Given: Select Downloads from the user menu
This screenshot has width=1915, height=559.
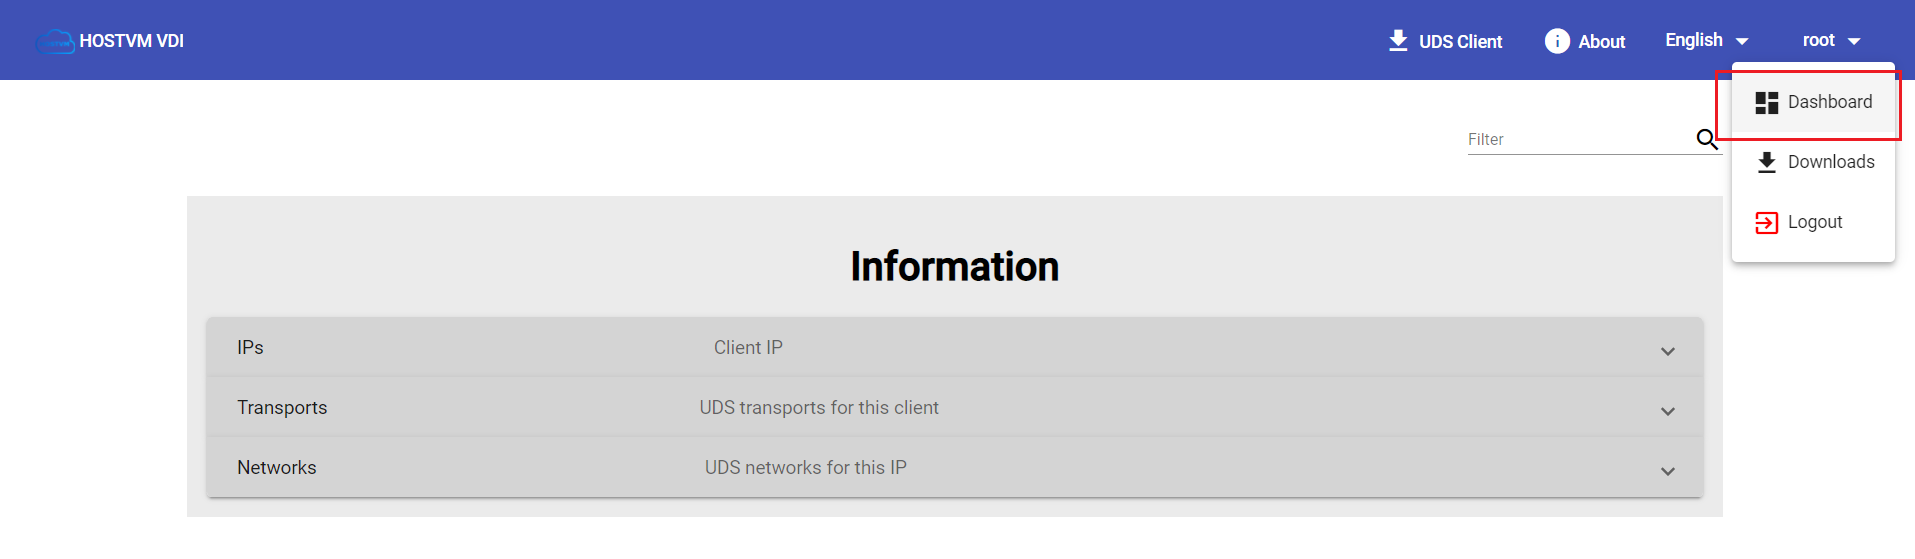Looking at the screenshot, I should click(x=1813, y=162).
